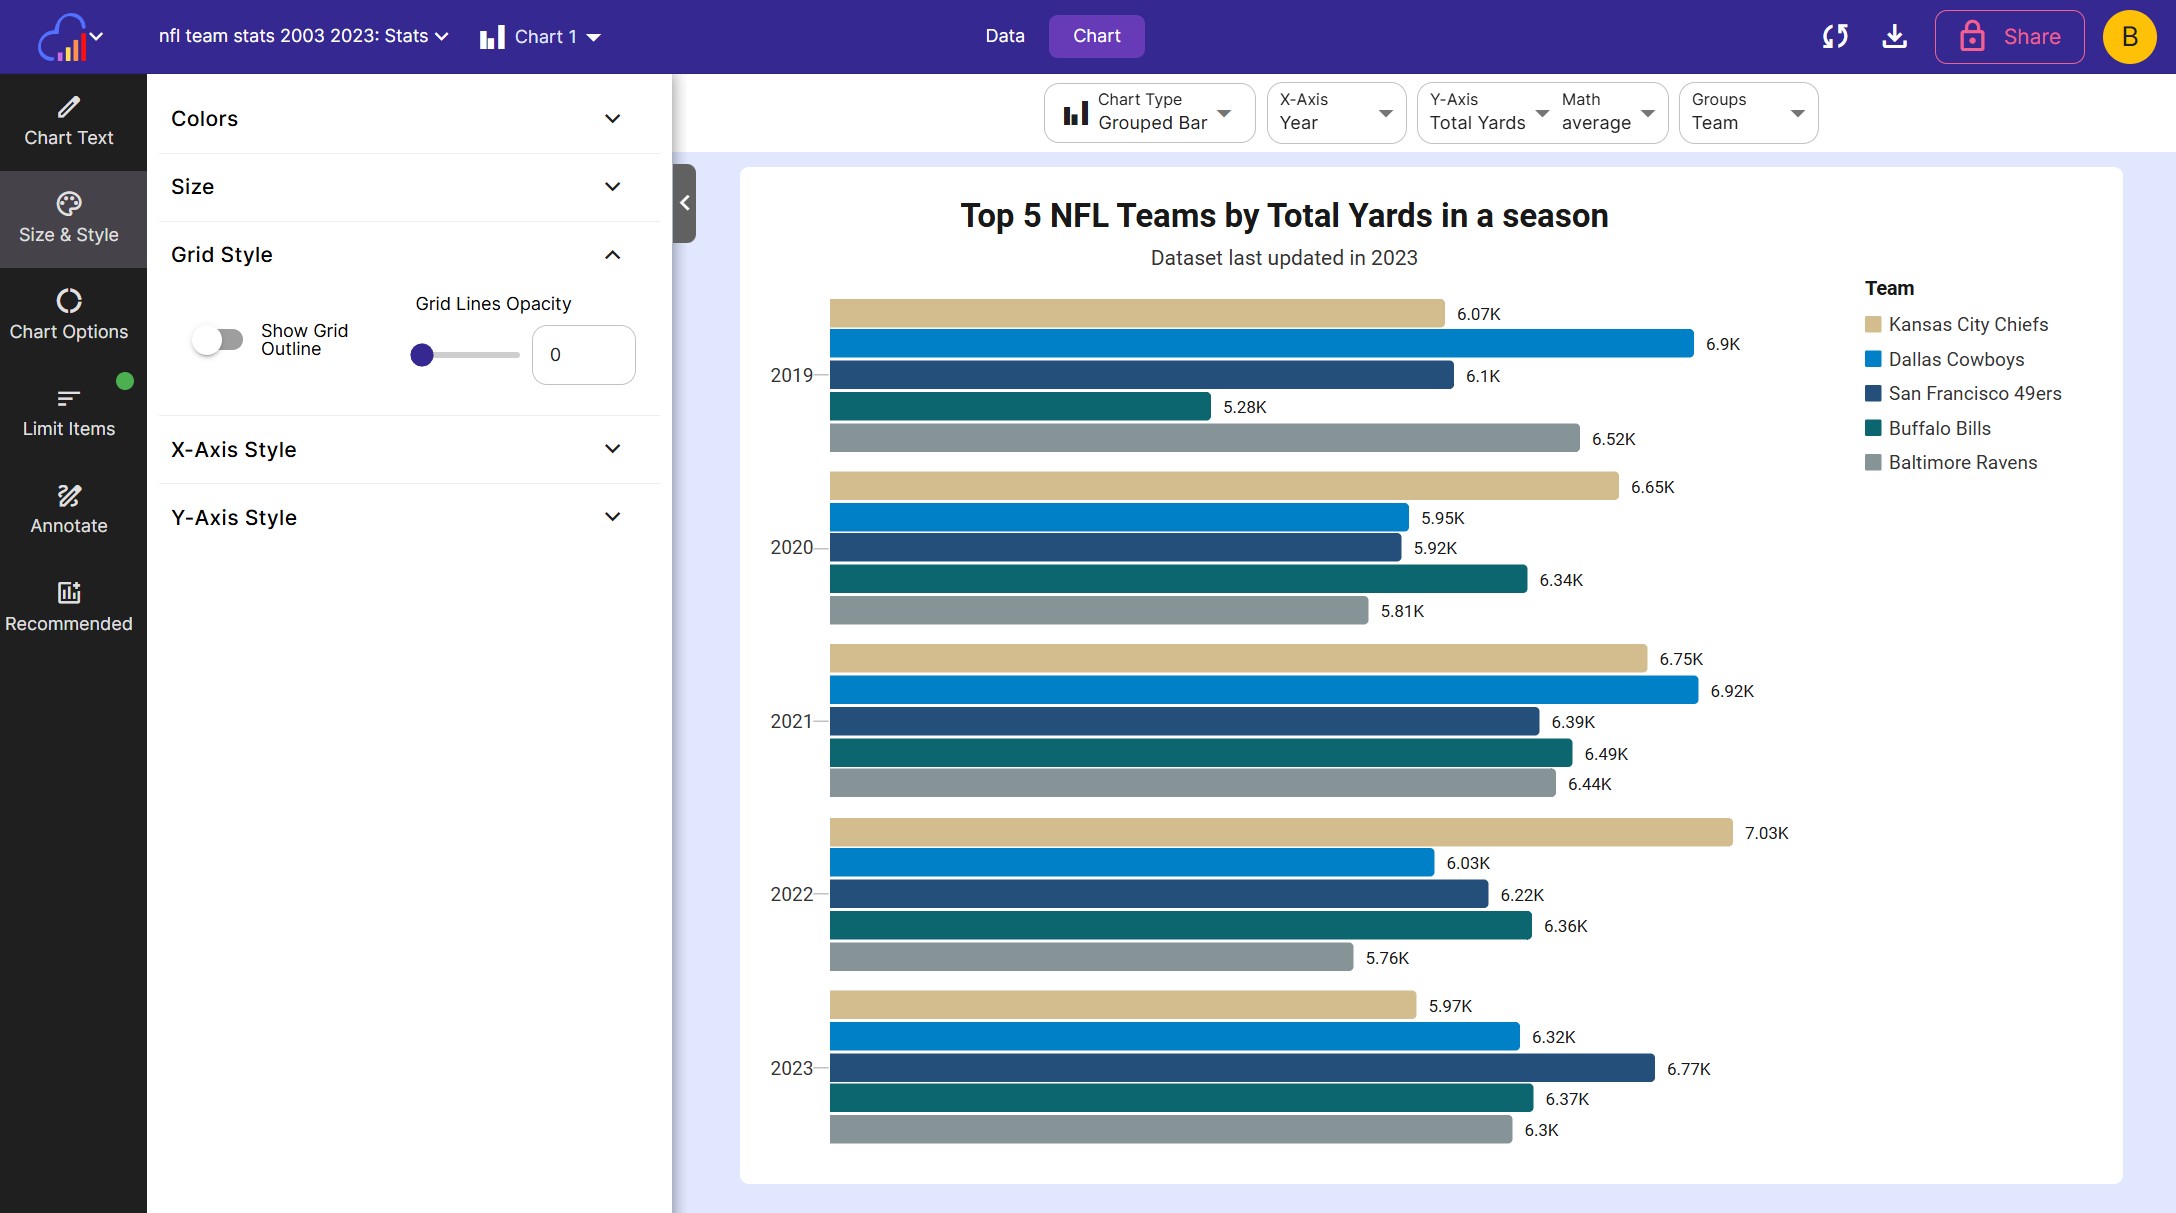Image resolution: width=2176 pixels, height=1213 pixels.
Task: Click the refresh sync icon
Action: (1835, 37)
